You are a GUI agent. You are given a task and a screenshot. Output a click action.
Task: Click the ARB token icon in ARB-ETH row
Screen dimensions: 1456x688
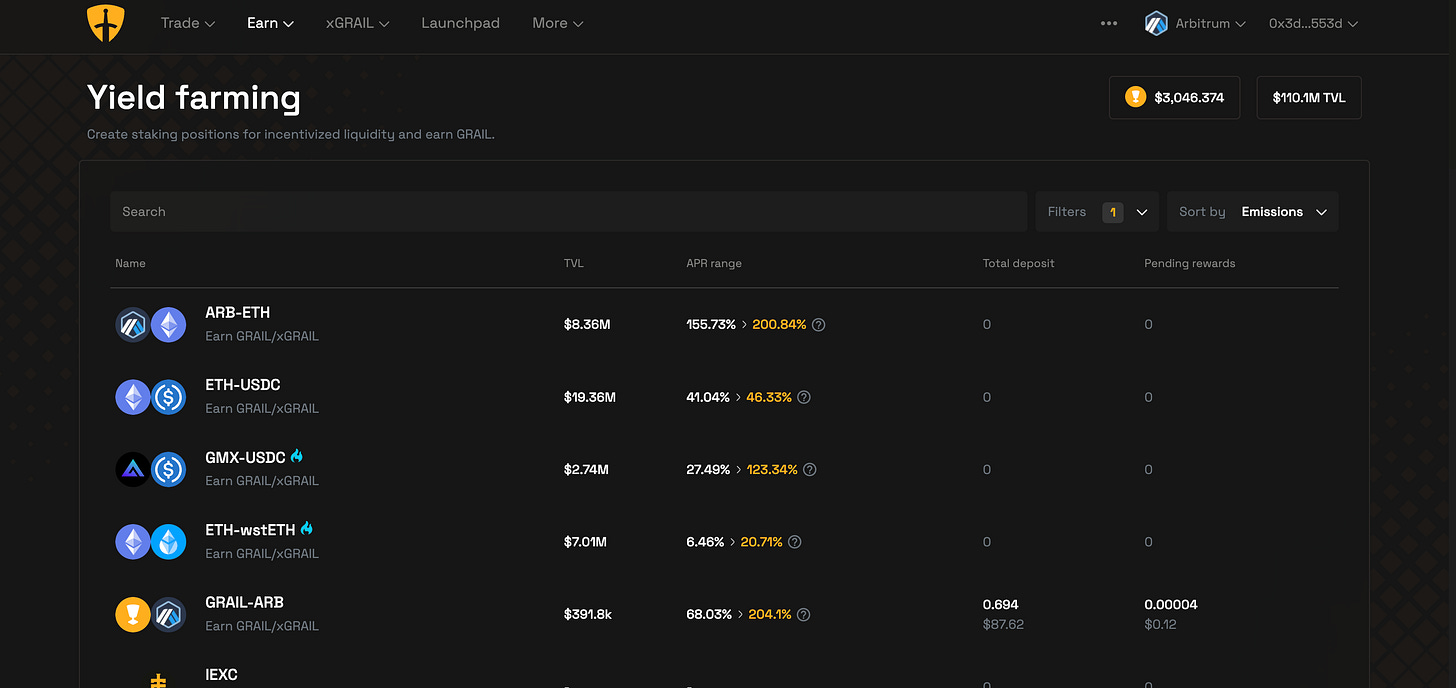[x=132, y=325]
